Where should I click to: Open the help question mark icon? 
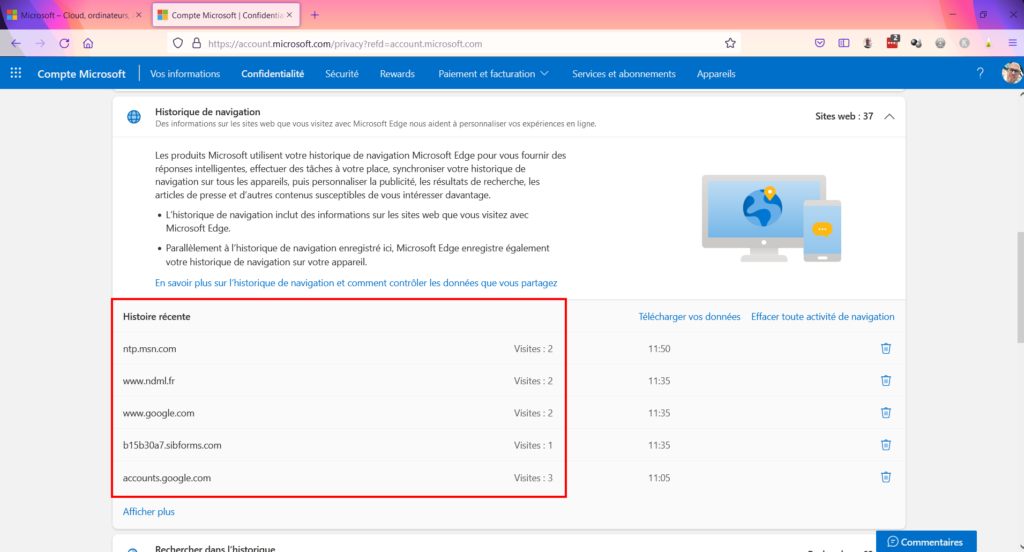click(980, 73)
